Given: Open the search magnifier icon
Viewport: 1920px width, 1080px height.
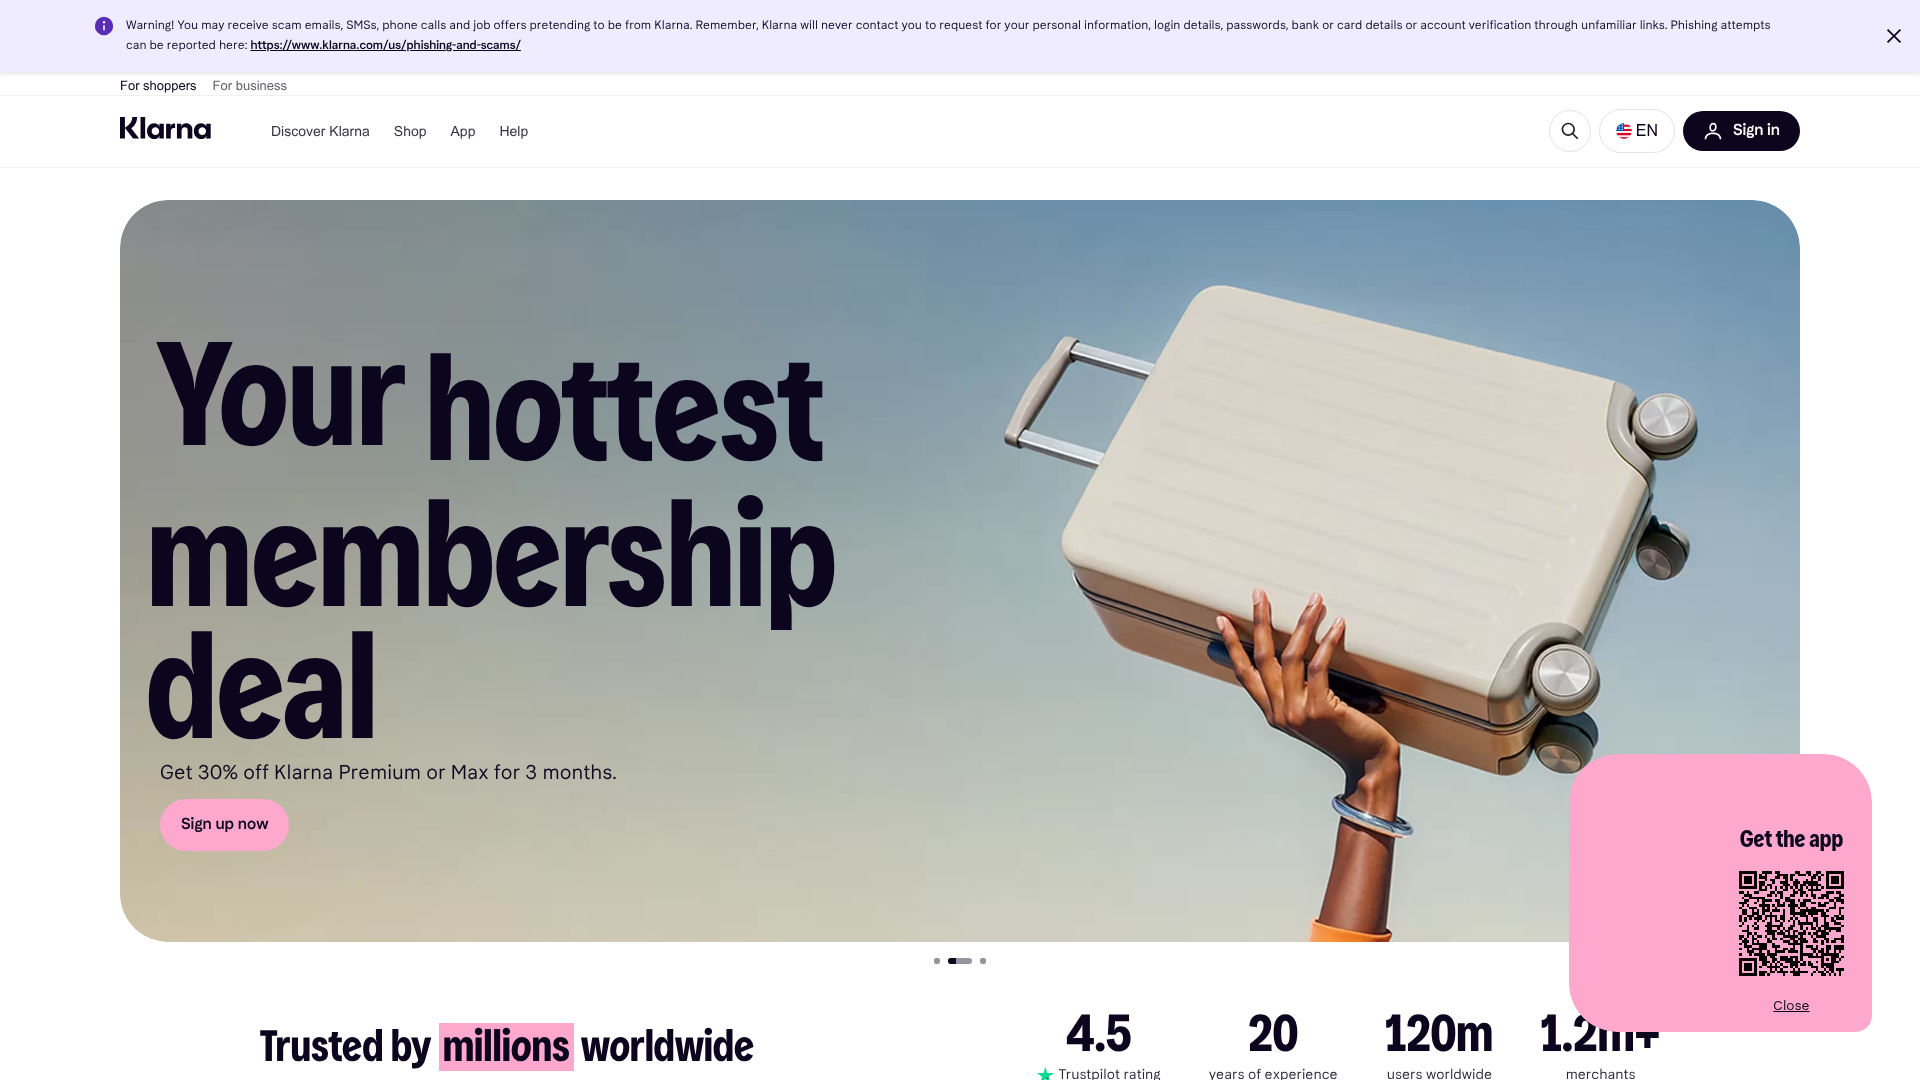Looking at the screenshot, I should (1570, 131).
